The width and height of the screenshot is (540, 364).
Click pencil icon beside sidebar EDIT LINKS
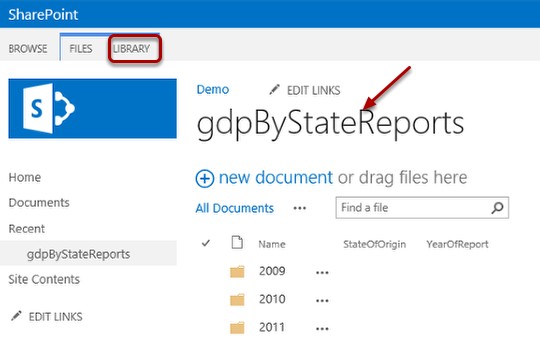pyautogui.click(x=16, y=316)
